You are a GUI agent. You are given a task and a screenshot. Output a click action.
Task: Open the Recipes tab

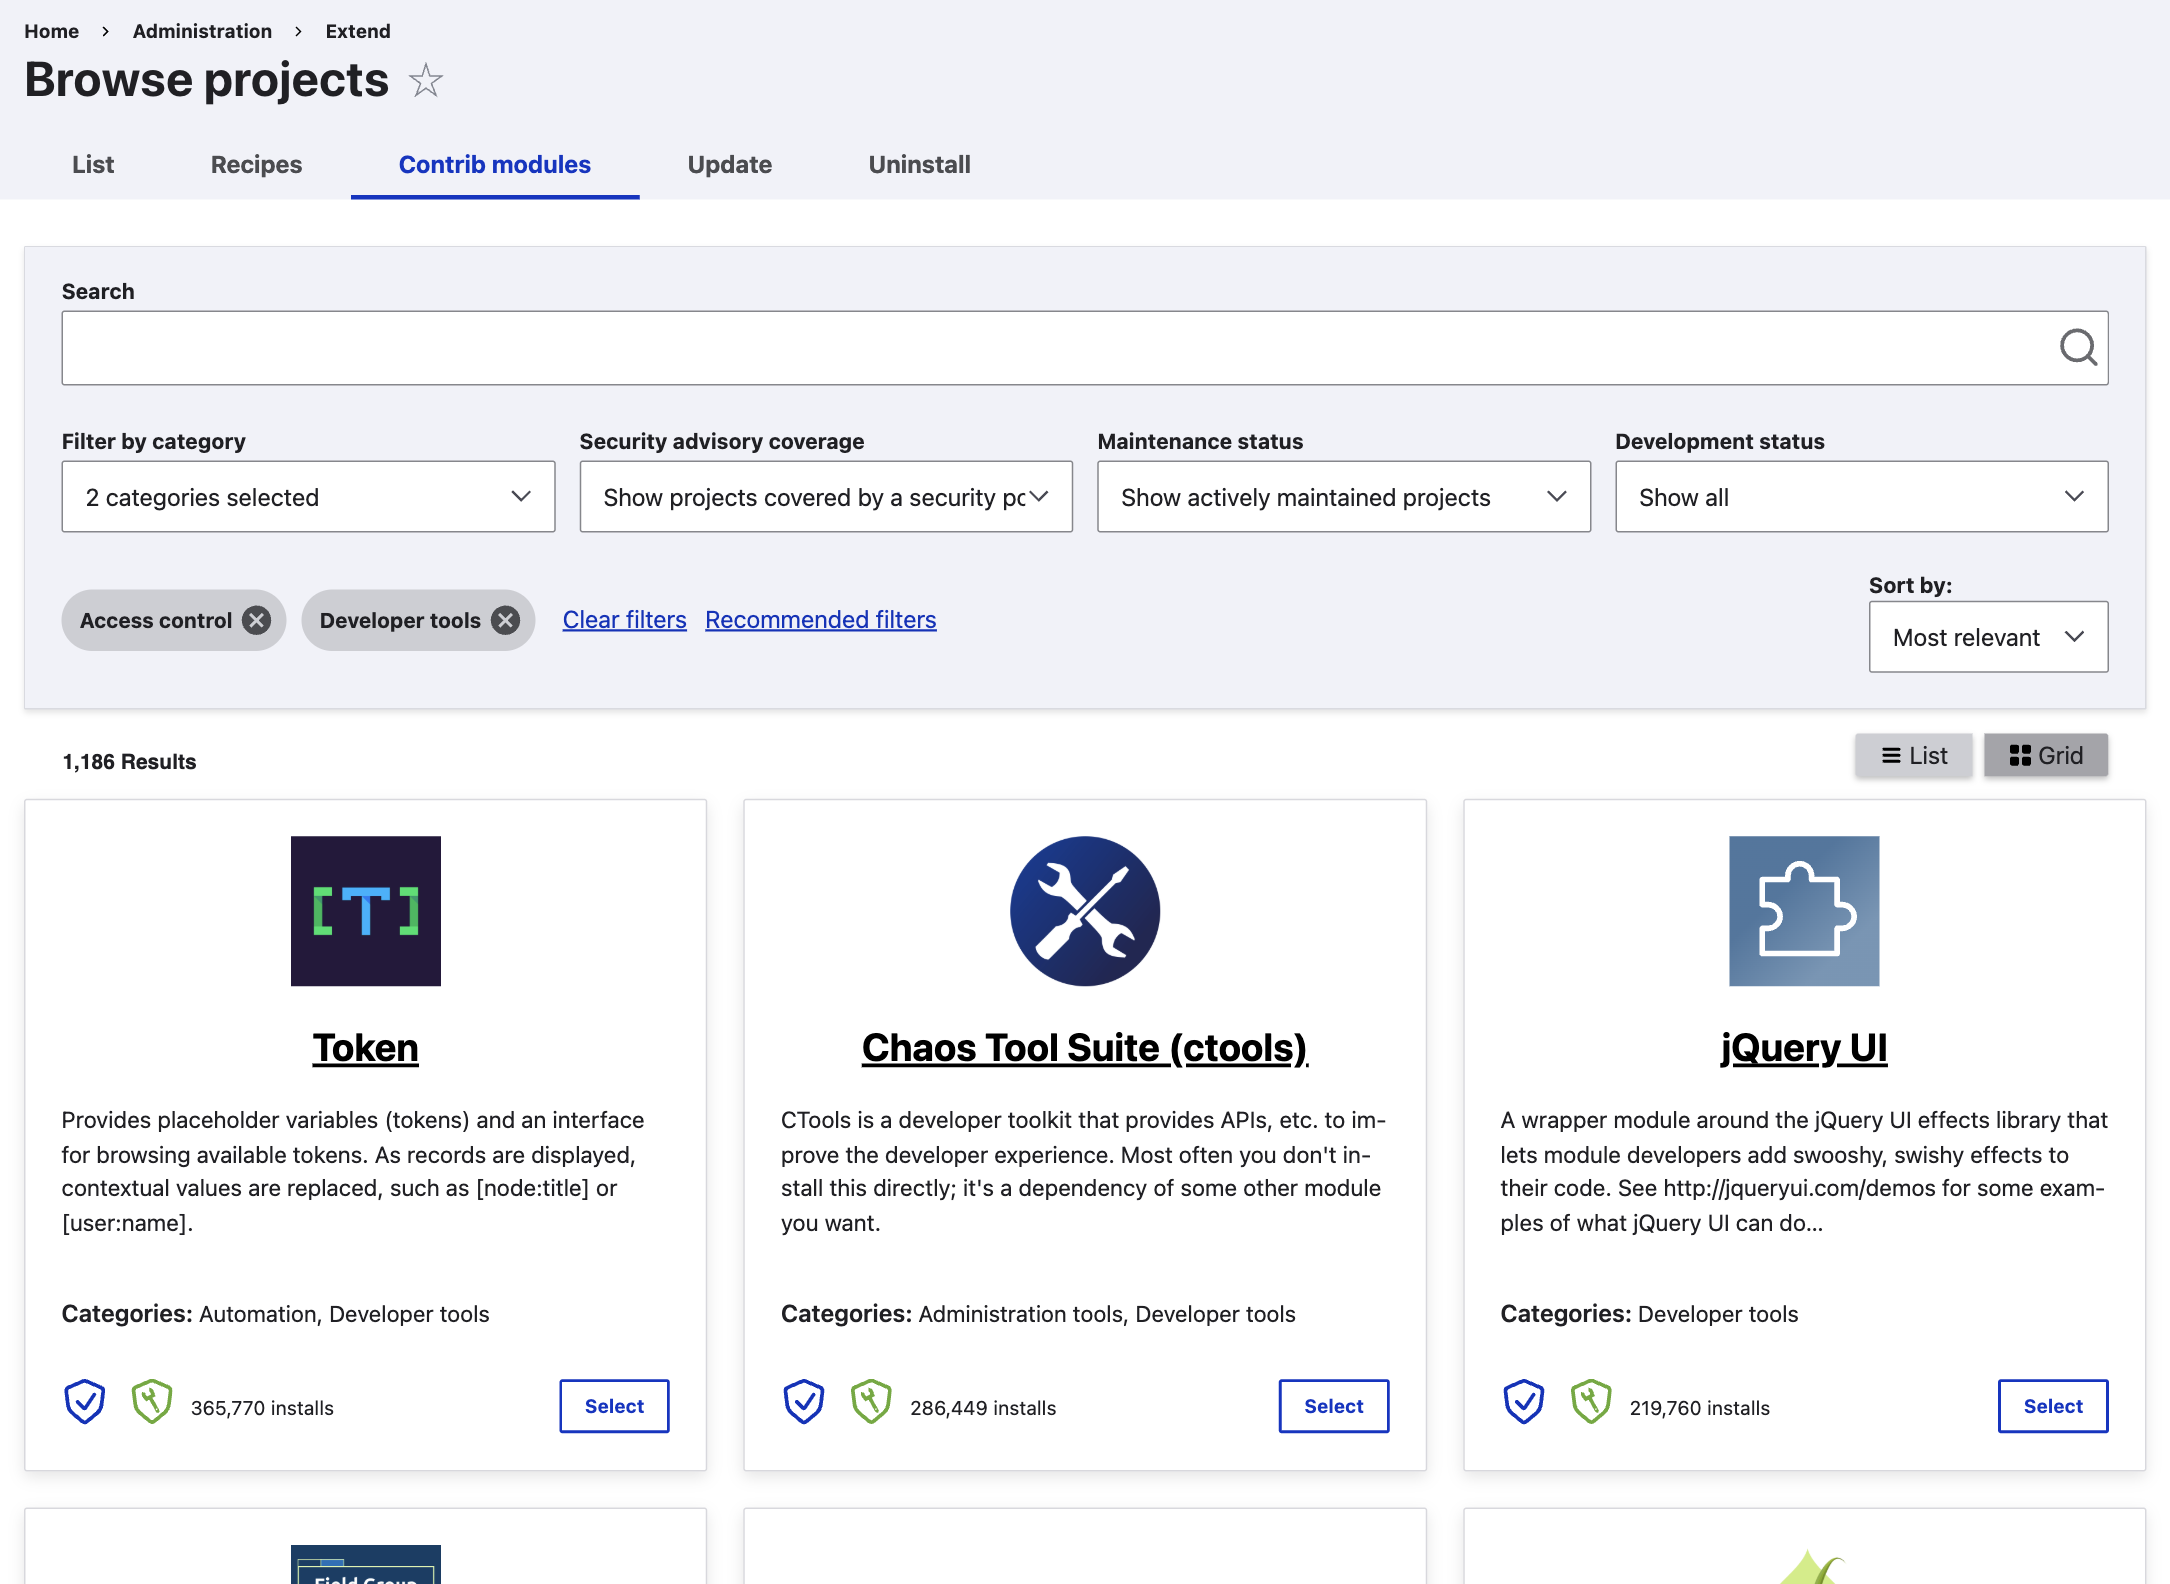click(x=256, y=165)
